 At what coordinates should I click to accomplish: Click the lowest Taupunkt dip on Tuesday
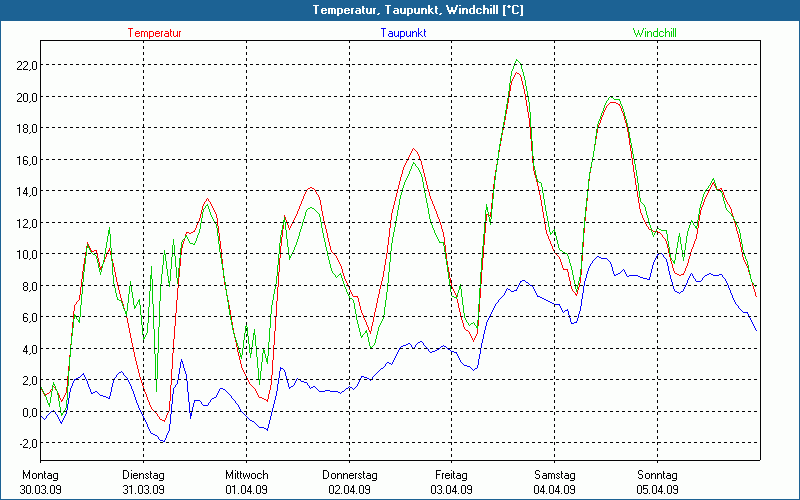click(162, 441)
